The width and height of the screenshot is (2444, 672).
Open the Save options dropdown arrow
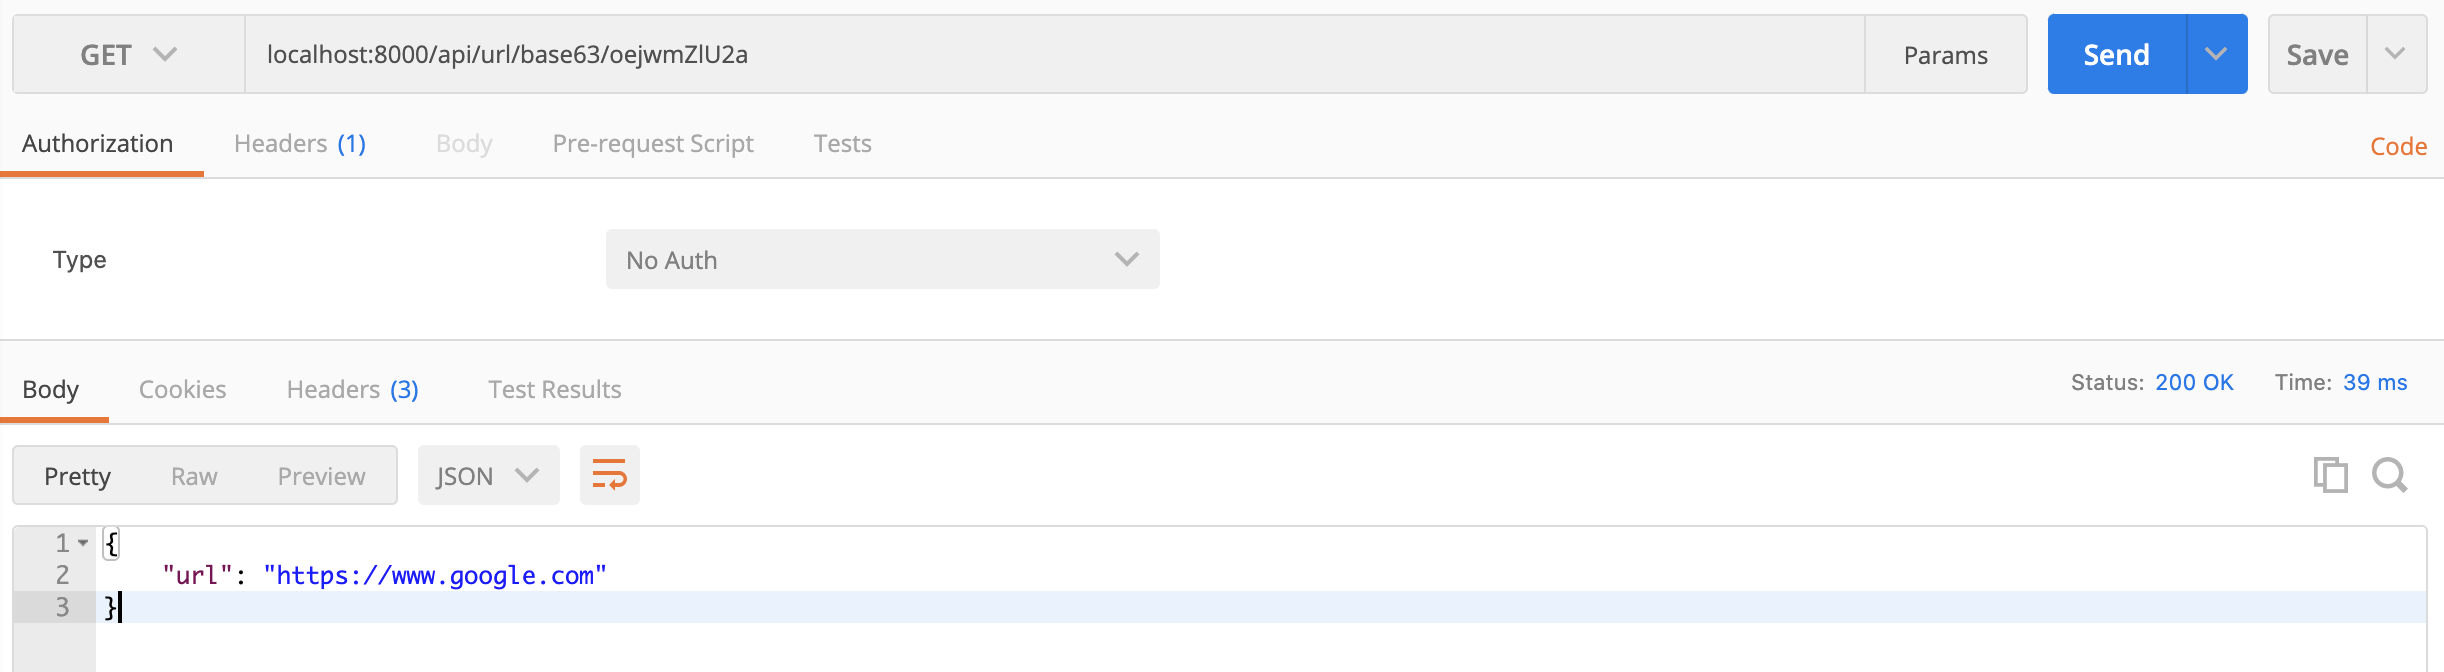(x=2398, y=54)
